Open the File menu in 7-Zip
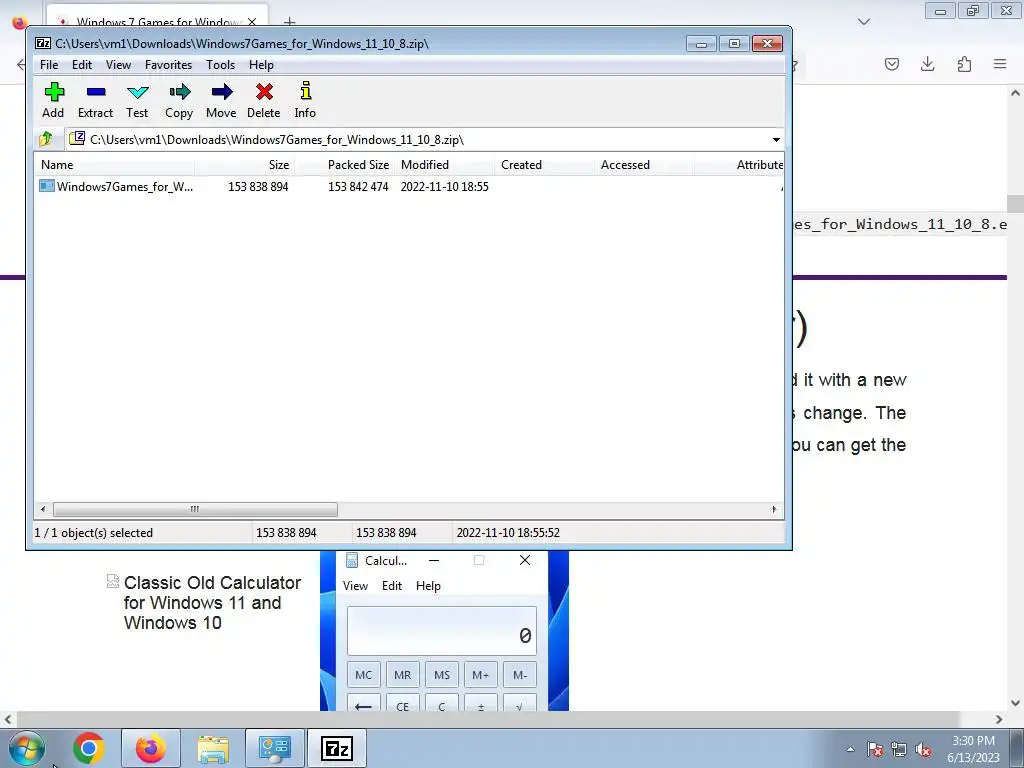The image size is (1024, 768). tap(49, 65)
